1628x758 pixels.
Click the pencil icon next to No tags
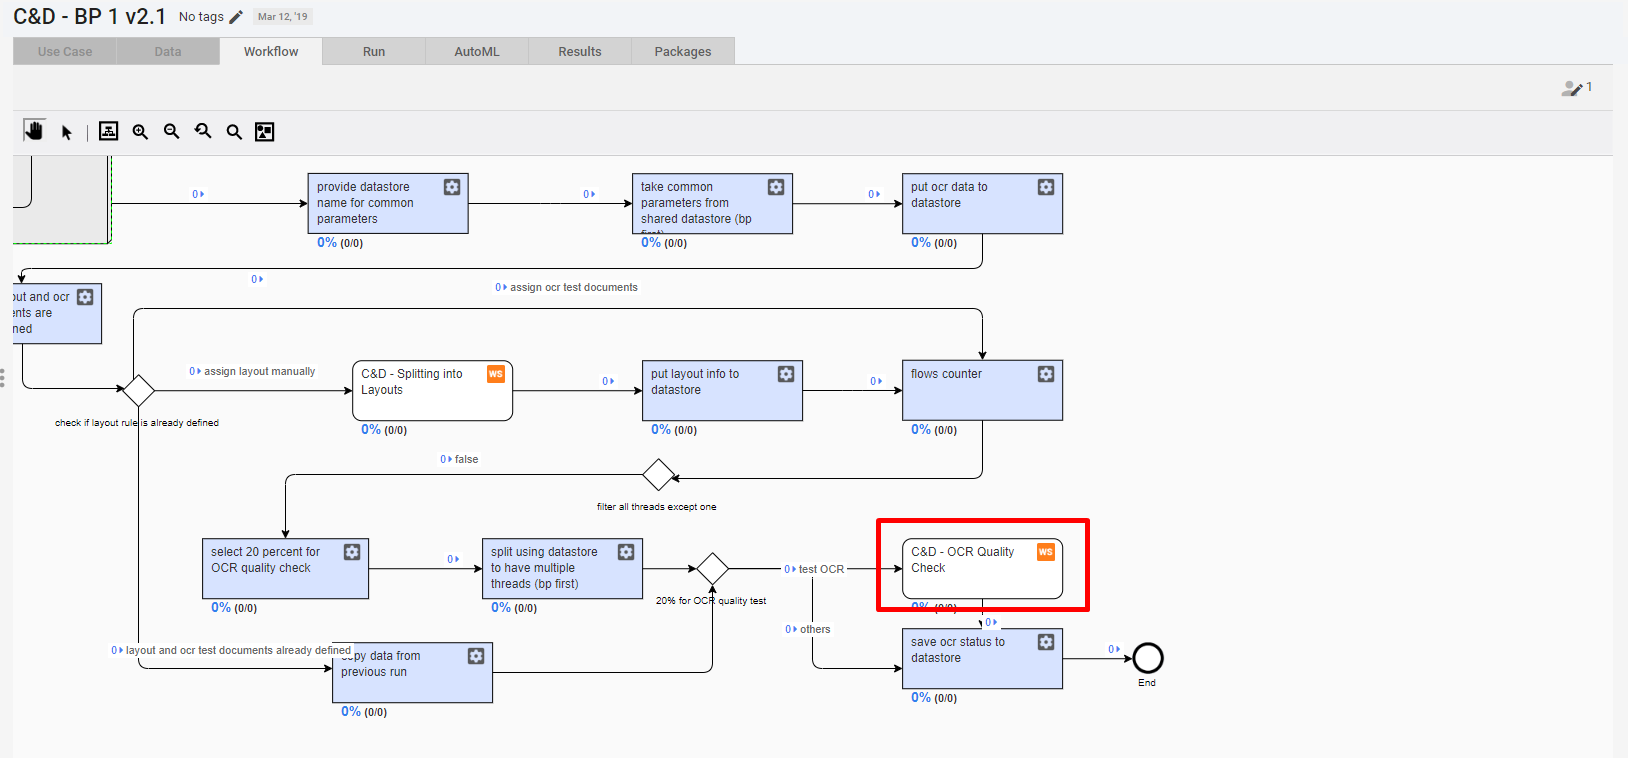(x=236, y=17)
